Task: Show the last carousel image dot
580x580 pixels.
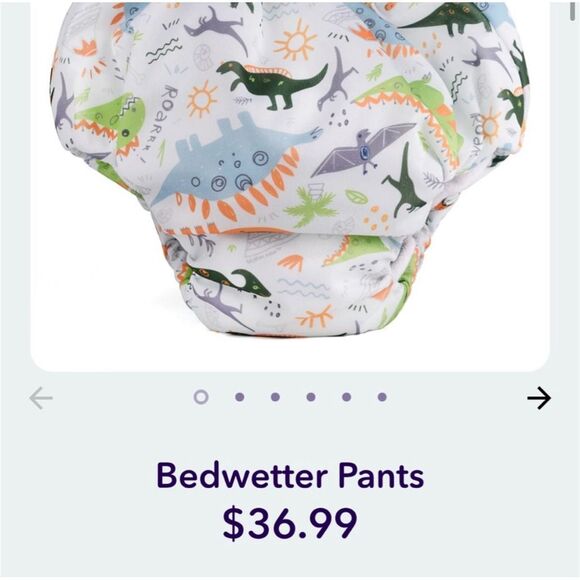Action: click(x=382, y=397)
